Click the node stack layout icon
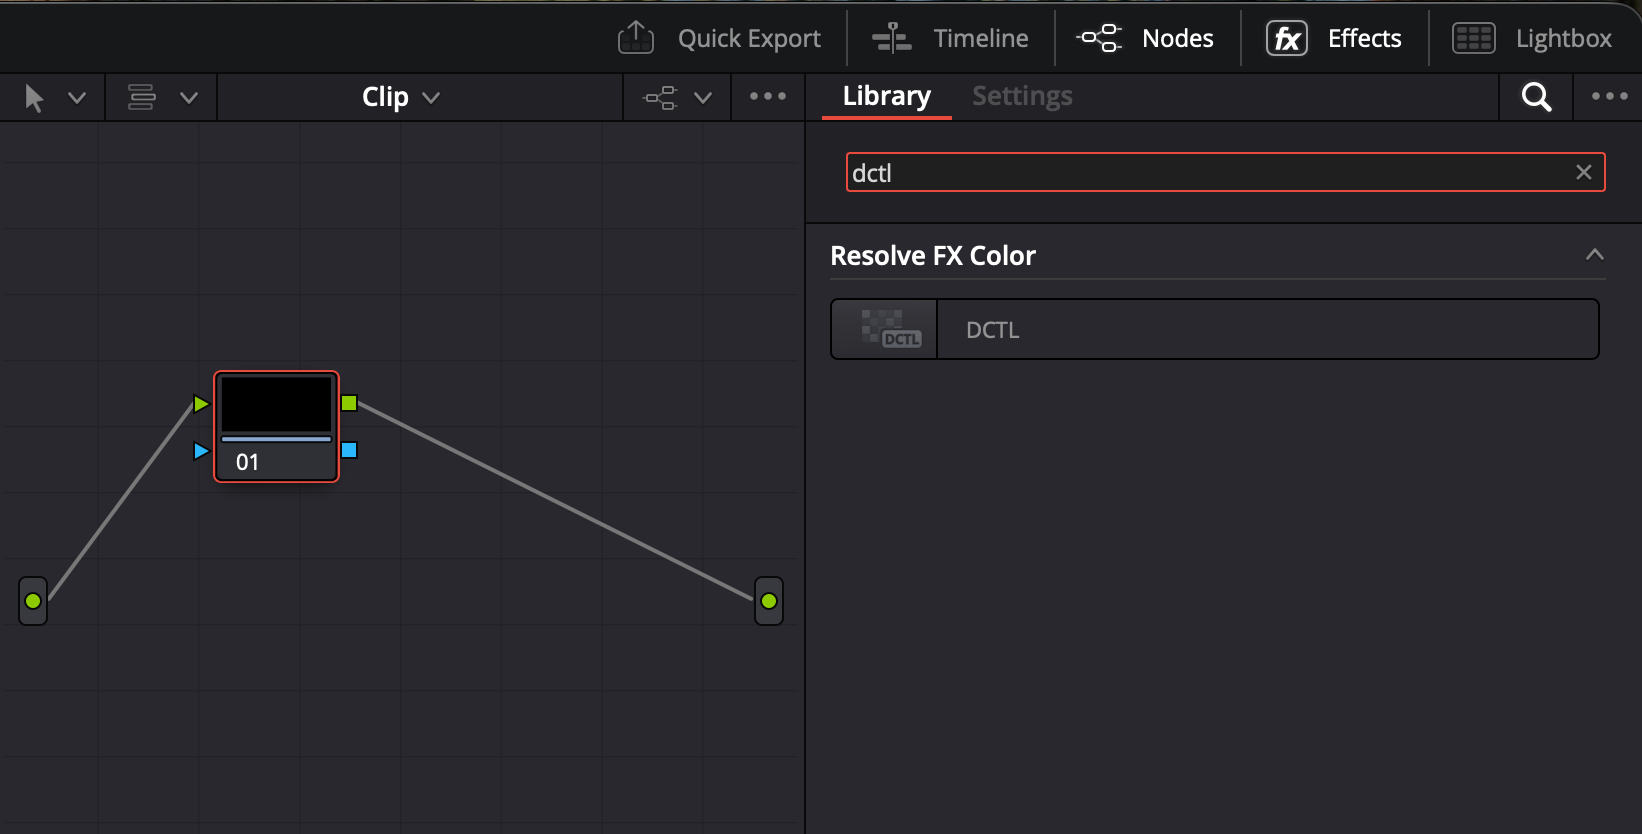This screenshot has height=834, width=1642. pos(142,97)
